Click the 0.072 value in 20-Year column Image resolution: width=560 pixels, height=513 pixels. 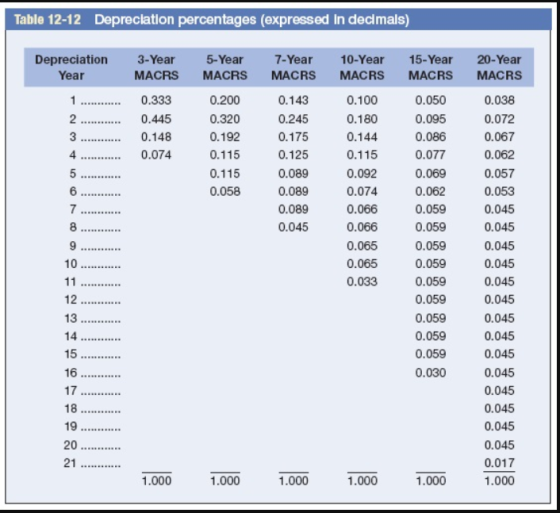pyautogui.click(x=499, y=119)
